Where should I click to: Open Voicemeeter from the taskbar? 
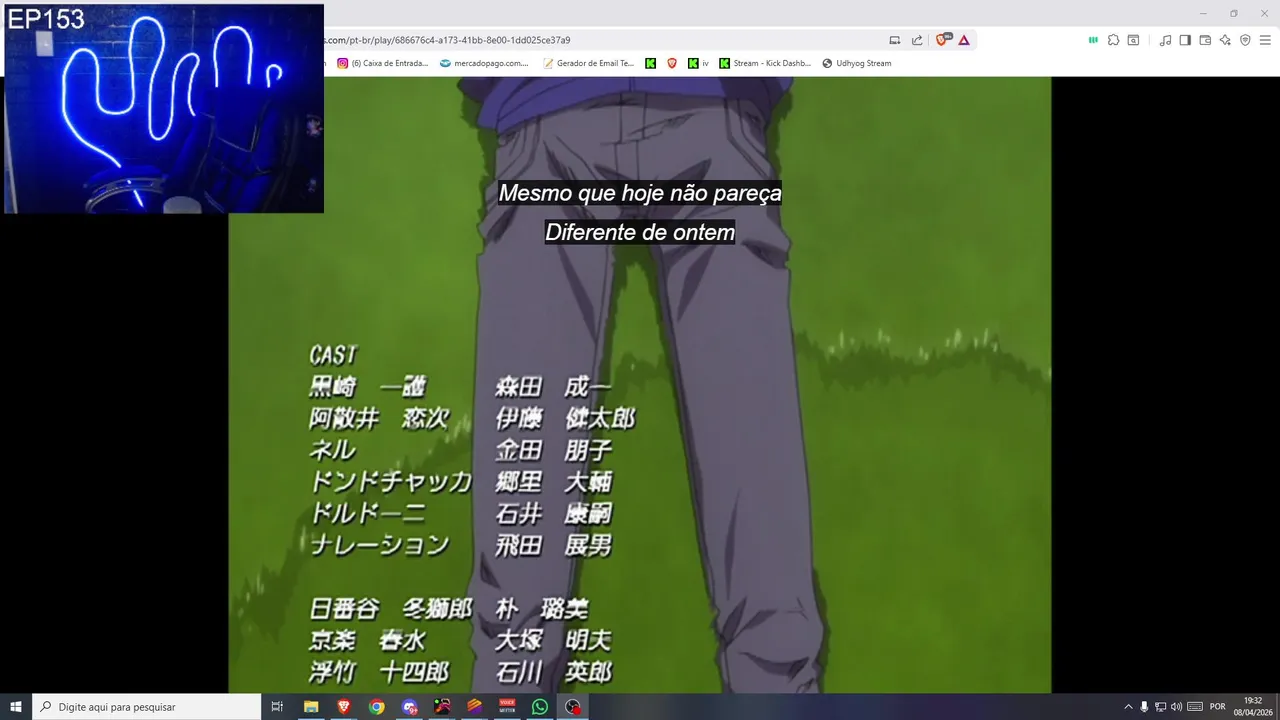pyautogui.click(x=507, y=707)
